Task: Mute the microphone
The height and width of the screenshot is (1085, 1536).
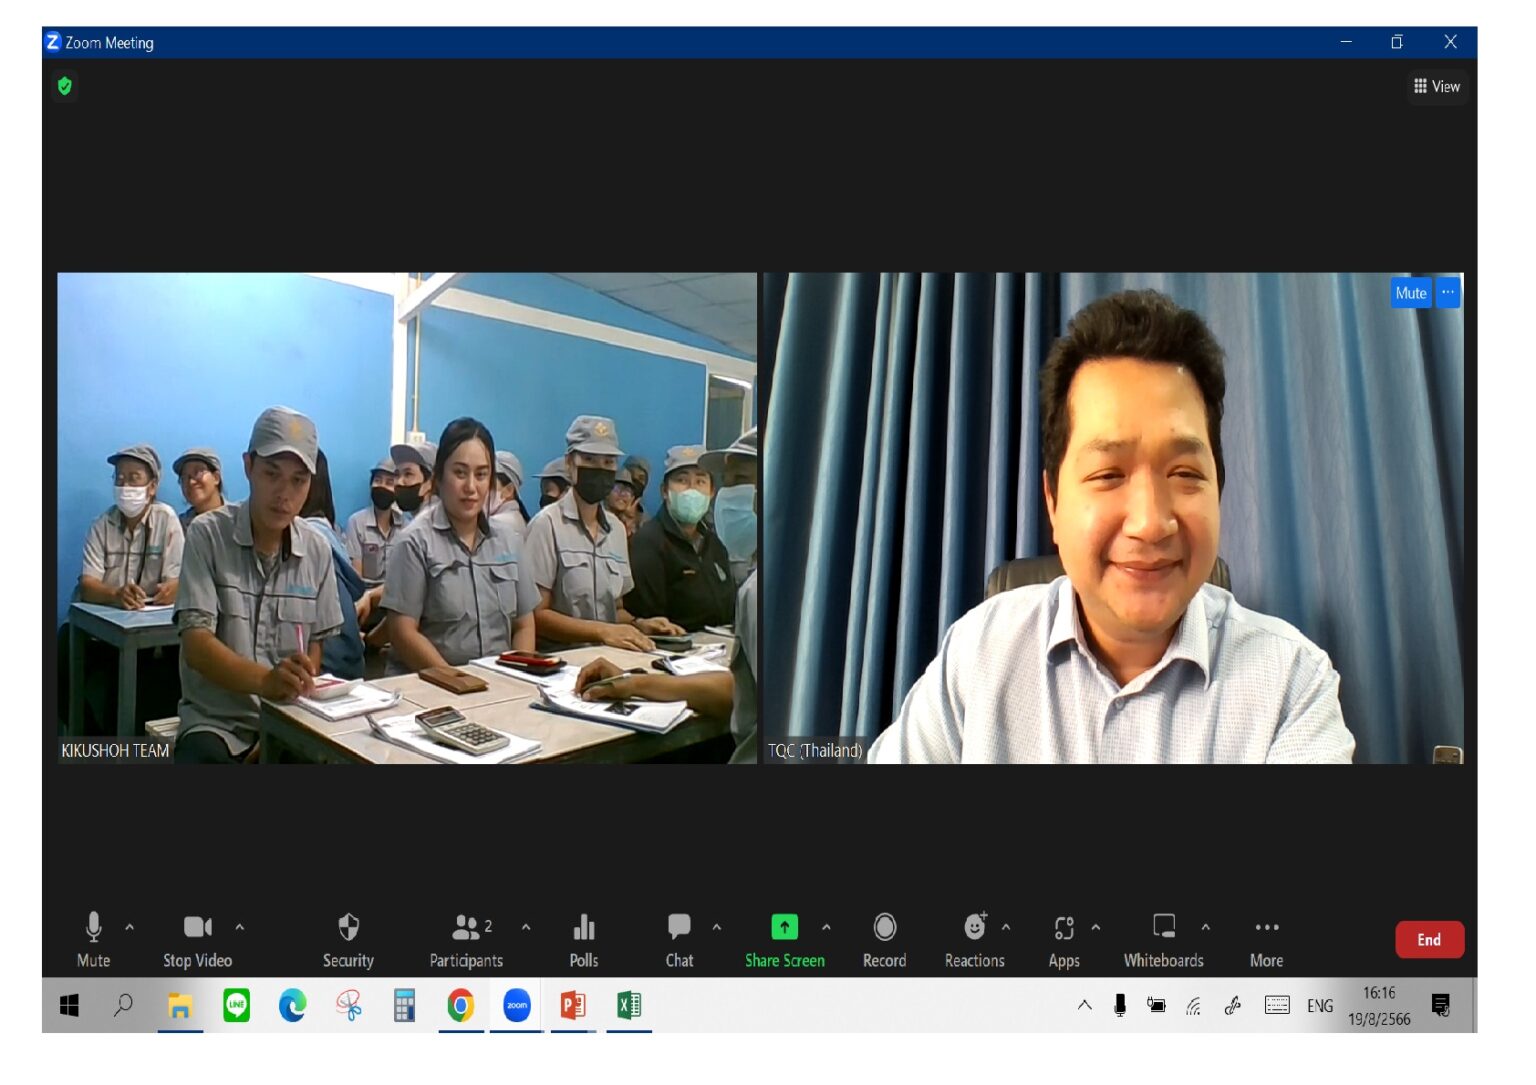Action: click(94, 929)
